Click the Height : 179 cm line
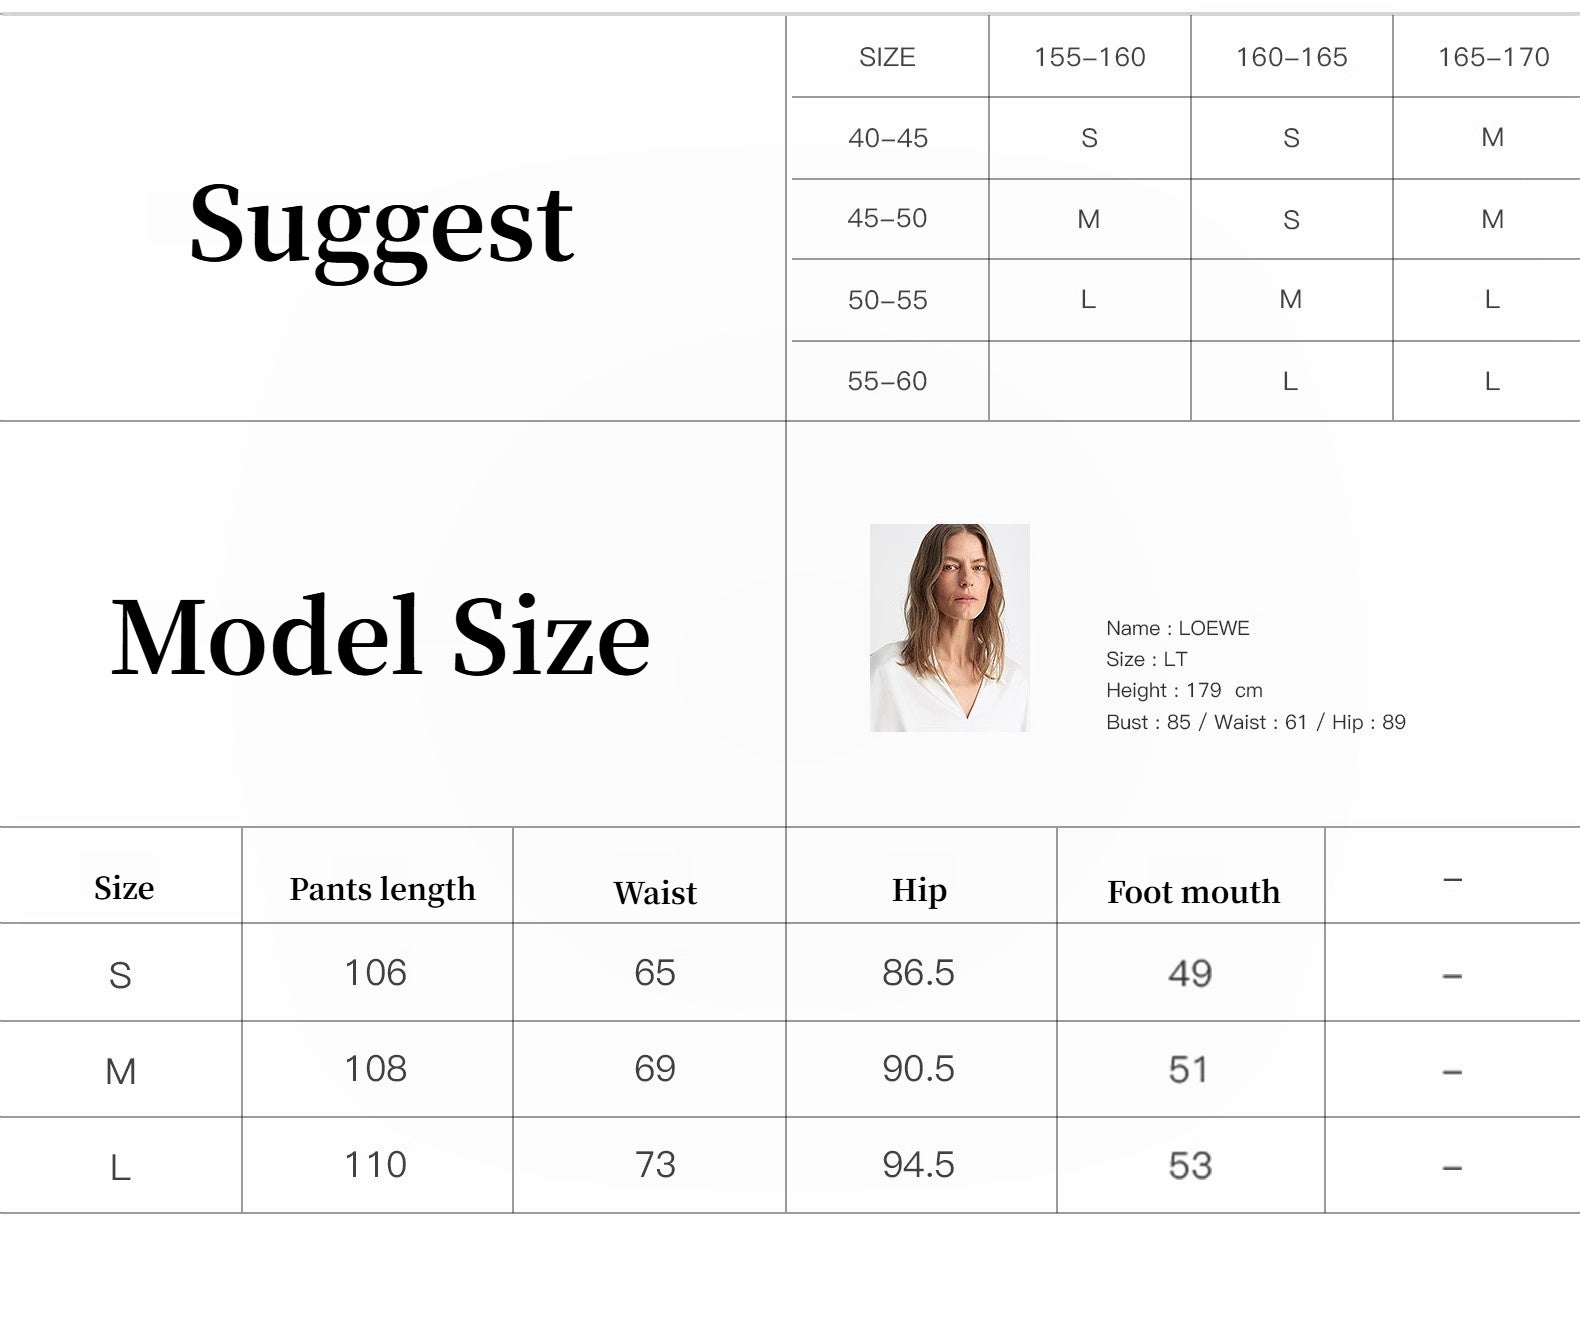The width and height of the screenshot is (1580, 1336). (x=1184, y=690)
